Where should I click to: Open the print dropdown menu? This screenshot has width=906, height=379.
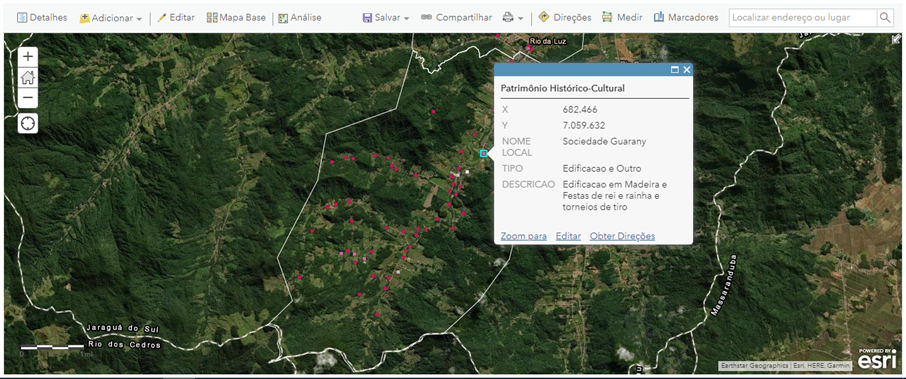coord(513,18)
